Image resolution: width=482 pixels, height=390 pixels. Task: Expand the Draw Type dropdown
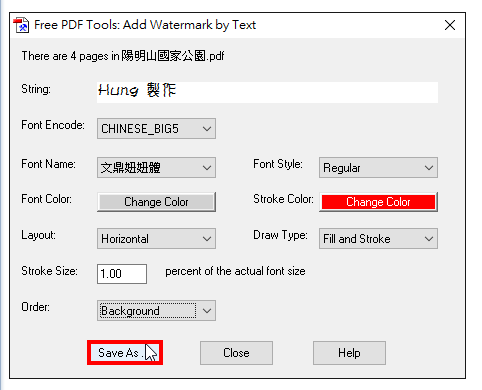coord(378,239)
